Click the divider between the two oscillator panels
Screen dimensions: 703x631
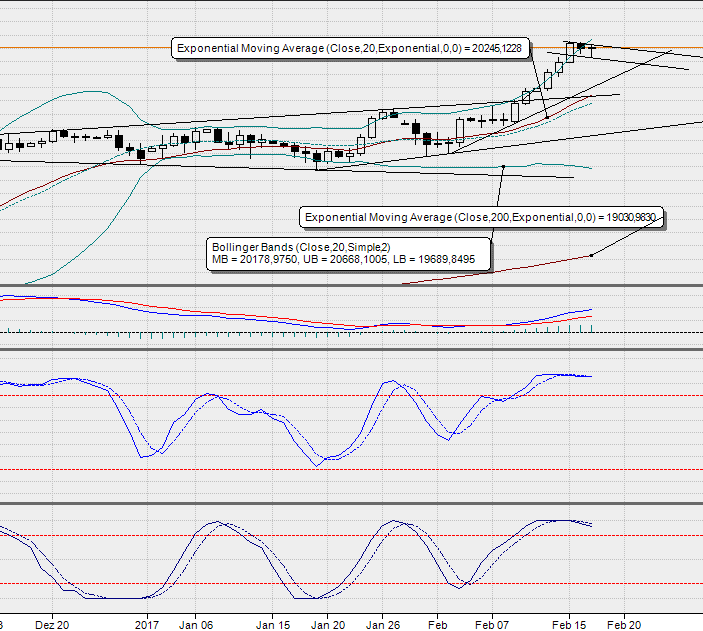coord(352,504)
